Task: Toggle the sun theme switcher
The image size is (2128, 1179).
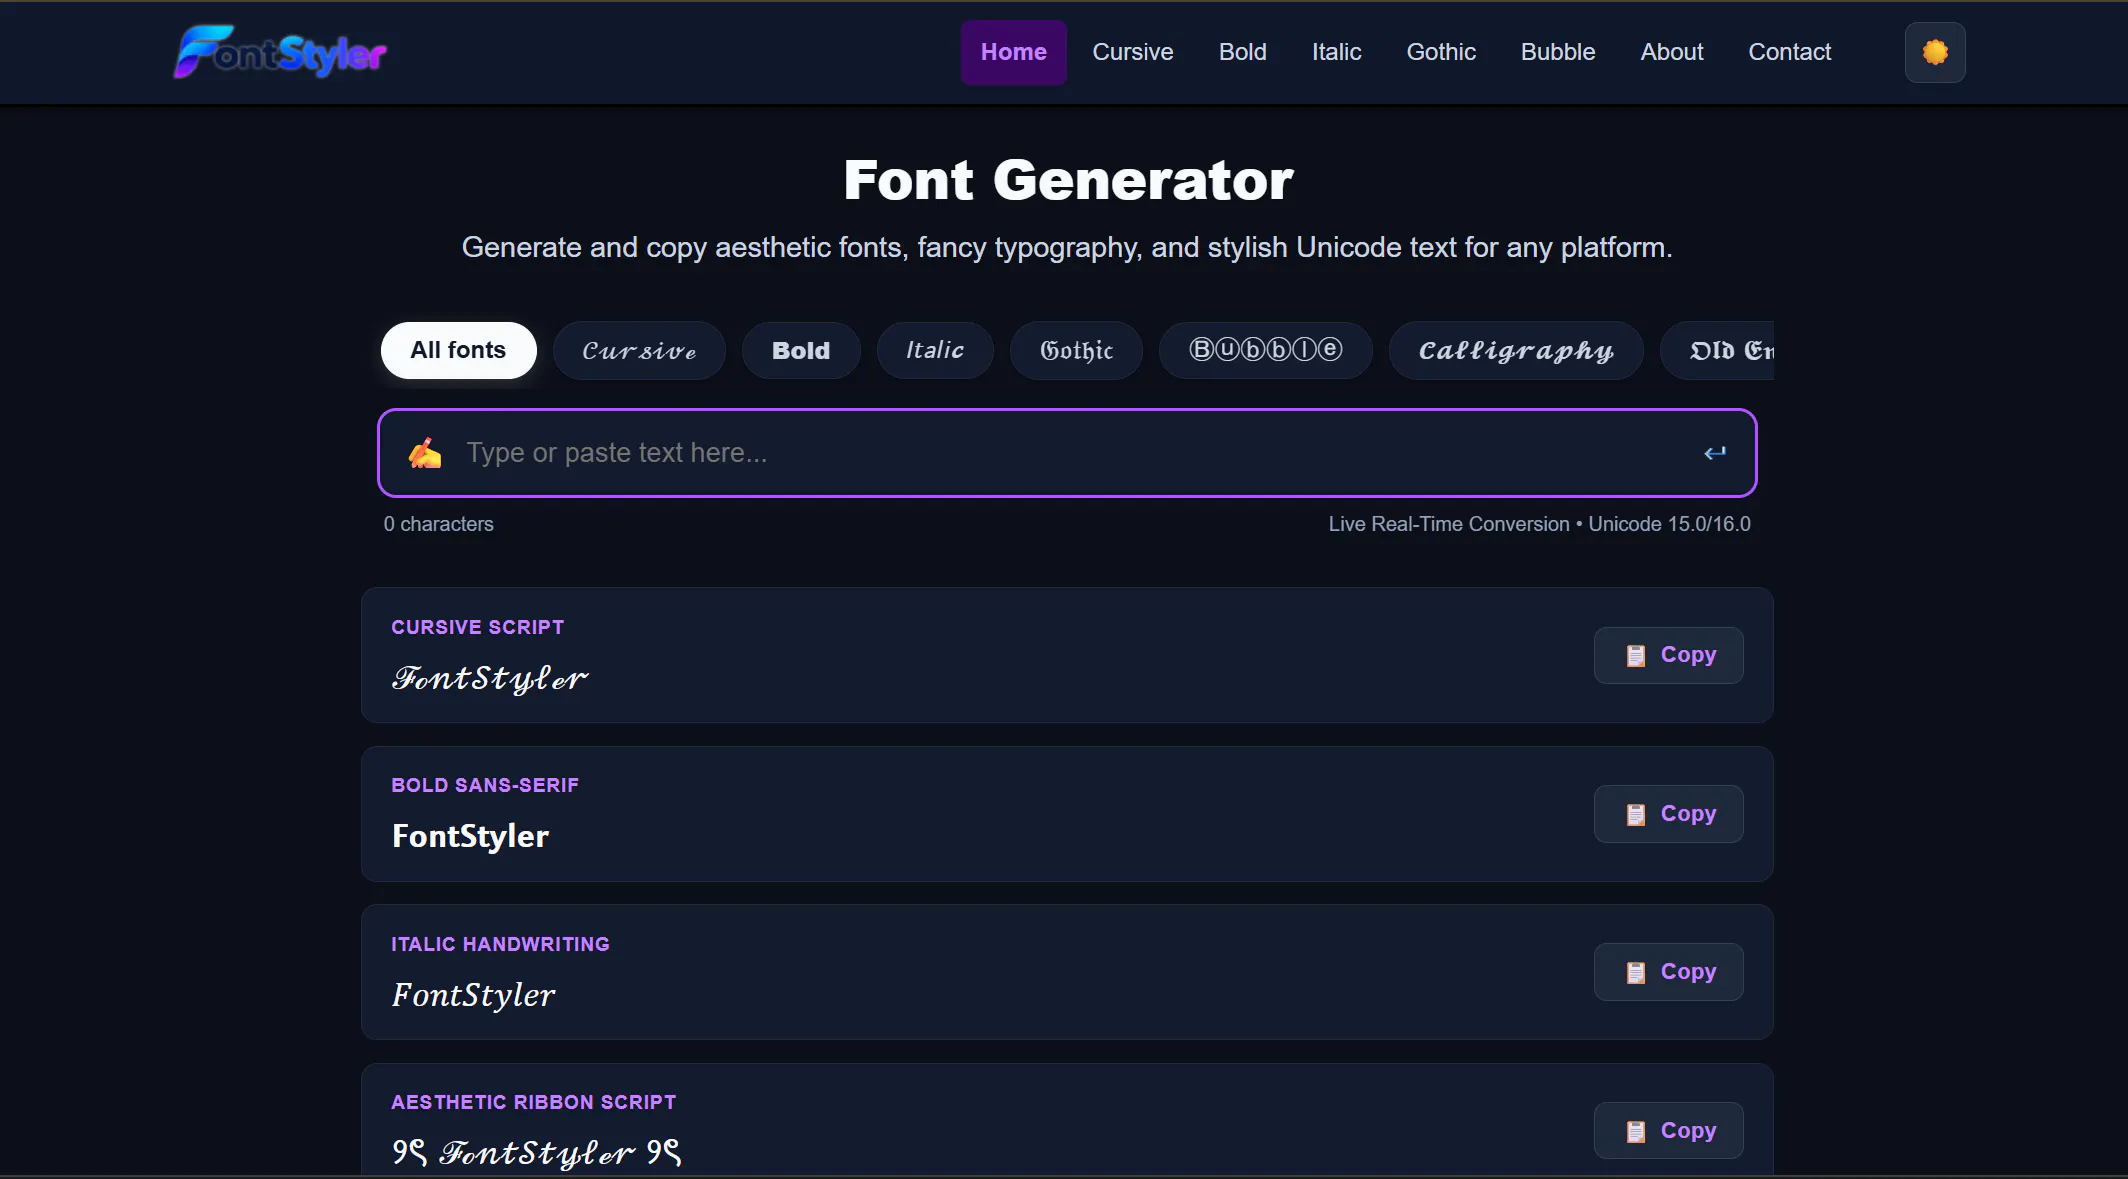Action: (1935, 52)
